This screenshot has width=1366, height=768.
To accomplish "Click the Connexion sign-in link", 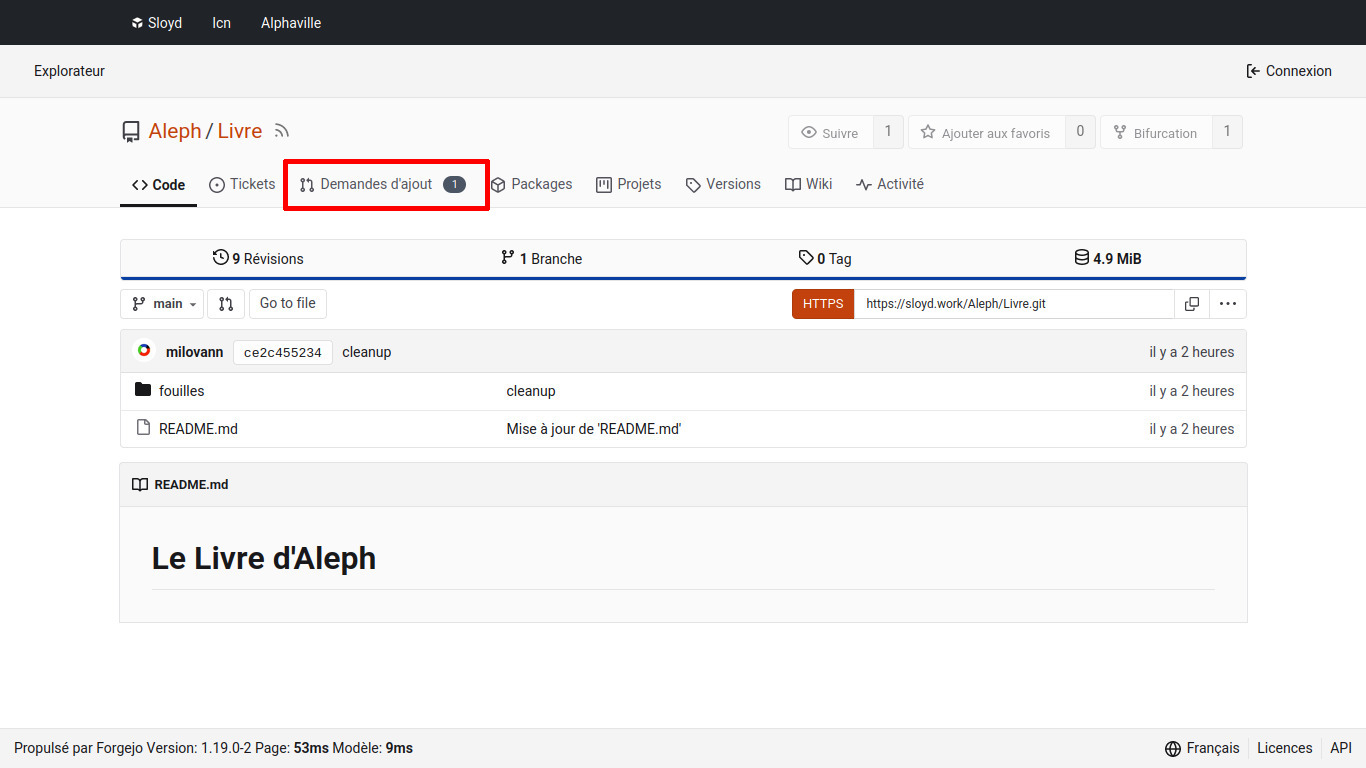I will (1288, 71).
